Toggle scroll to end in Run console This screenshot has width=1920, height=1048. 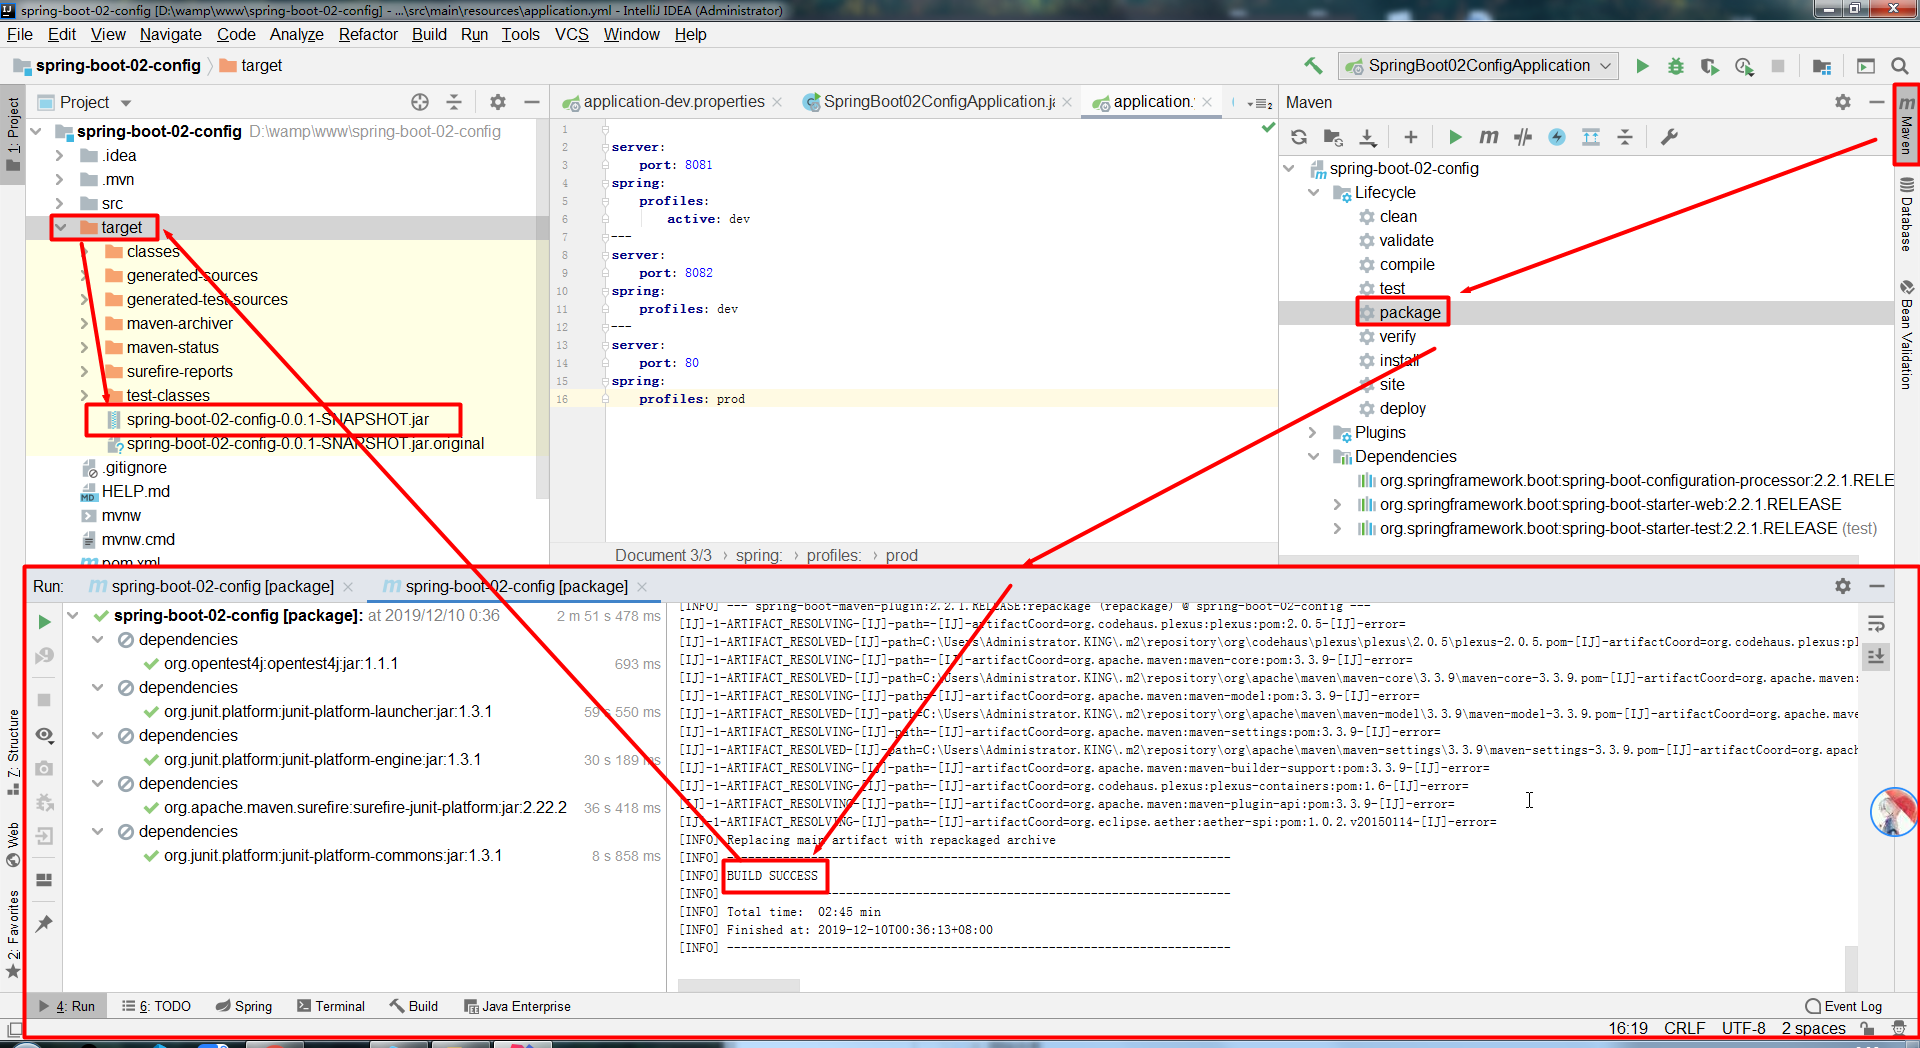tap(1876, 656)
